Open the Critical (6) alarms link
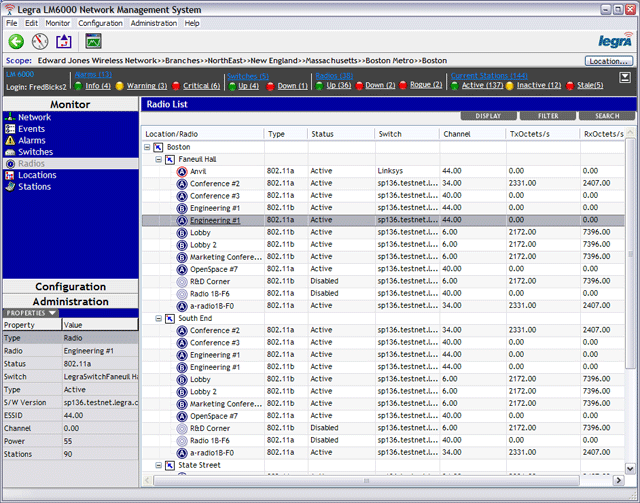This screenshot has height=503, width=640. click(x=201, y=86)
